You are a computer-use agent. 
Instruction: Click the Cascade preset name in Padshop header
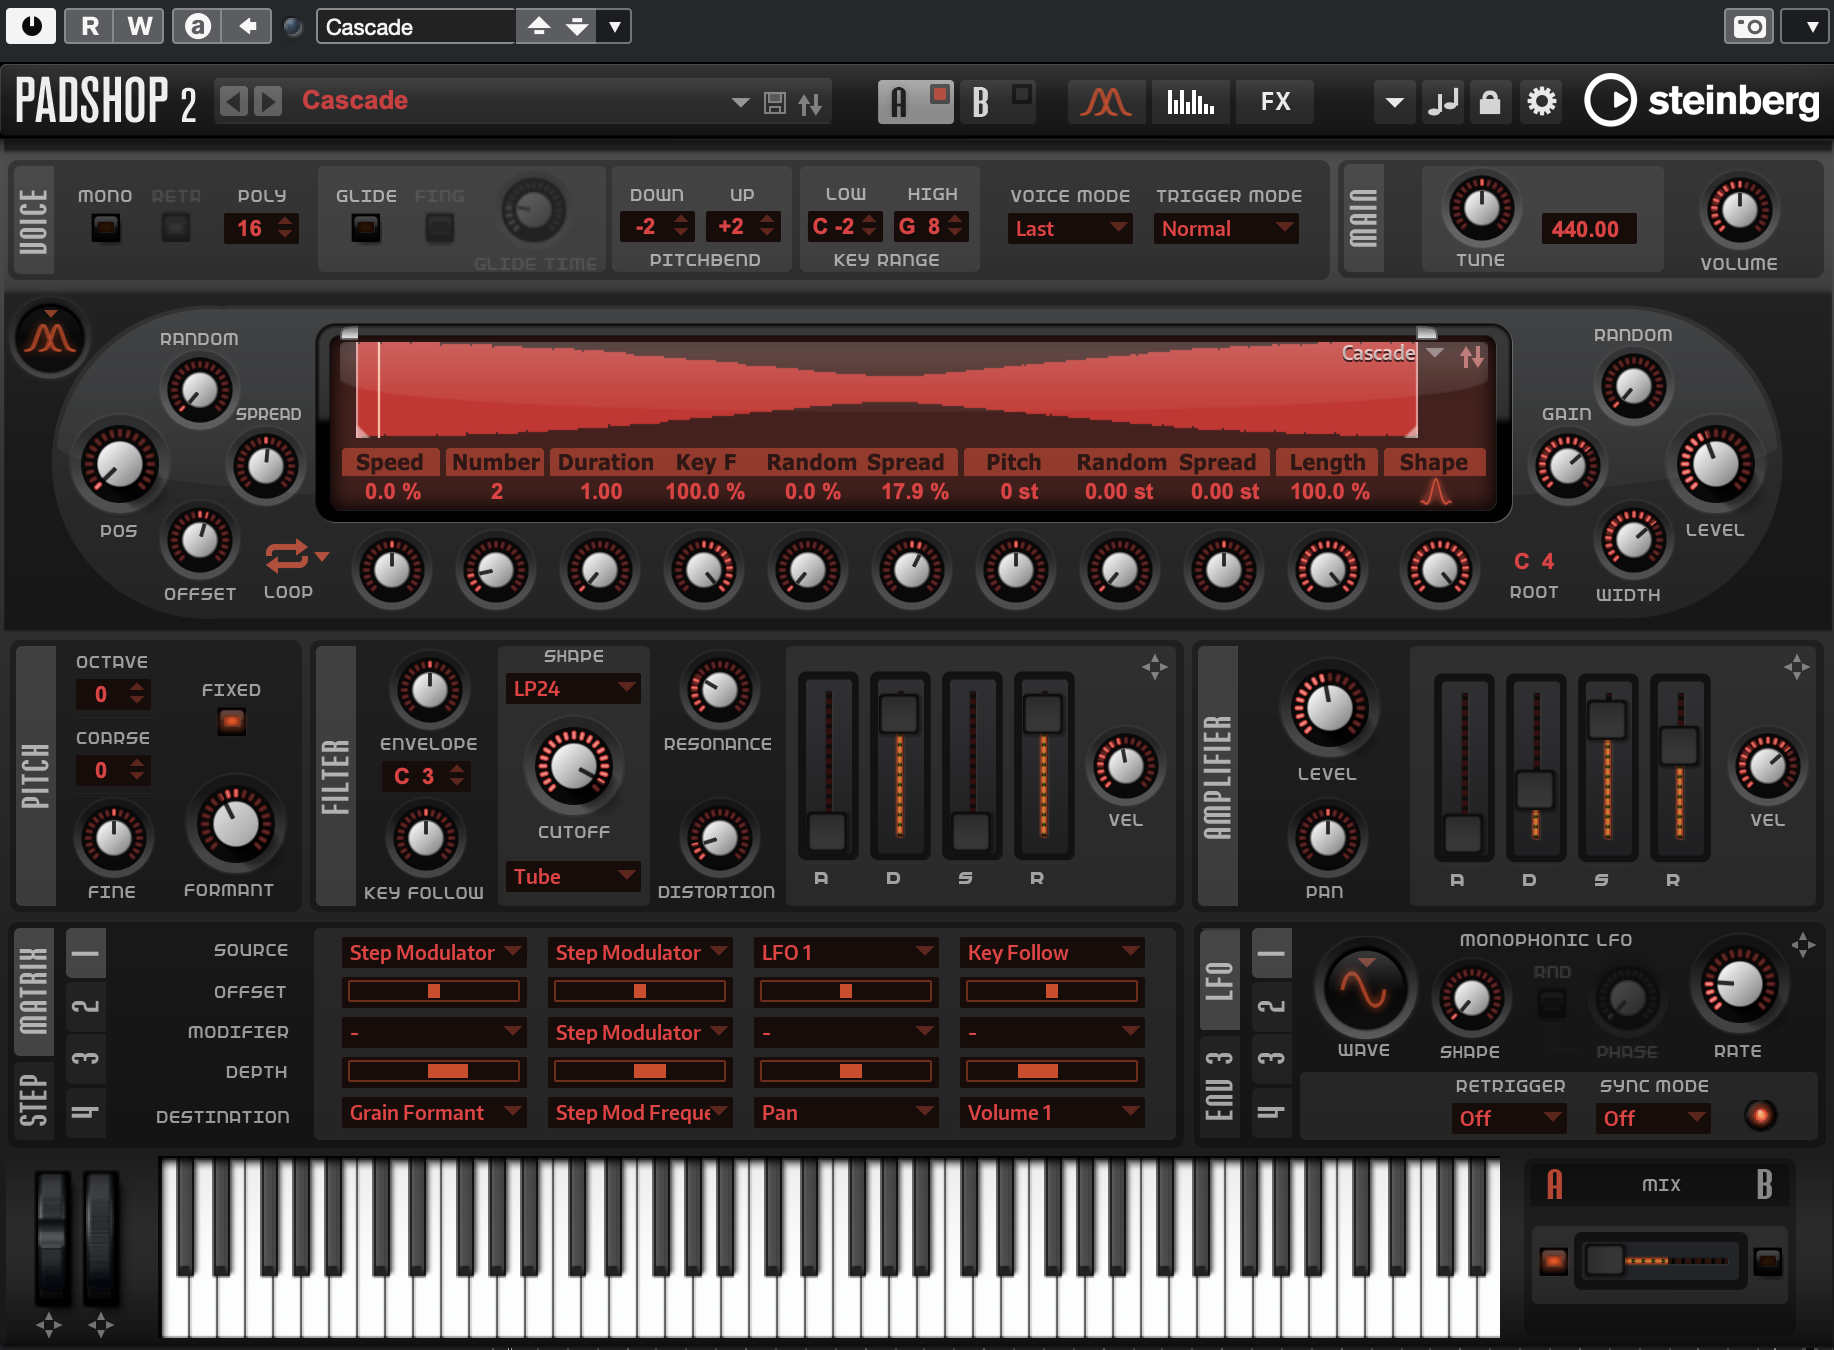355,100
